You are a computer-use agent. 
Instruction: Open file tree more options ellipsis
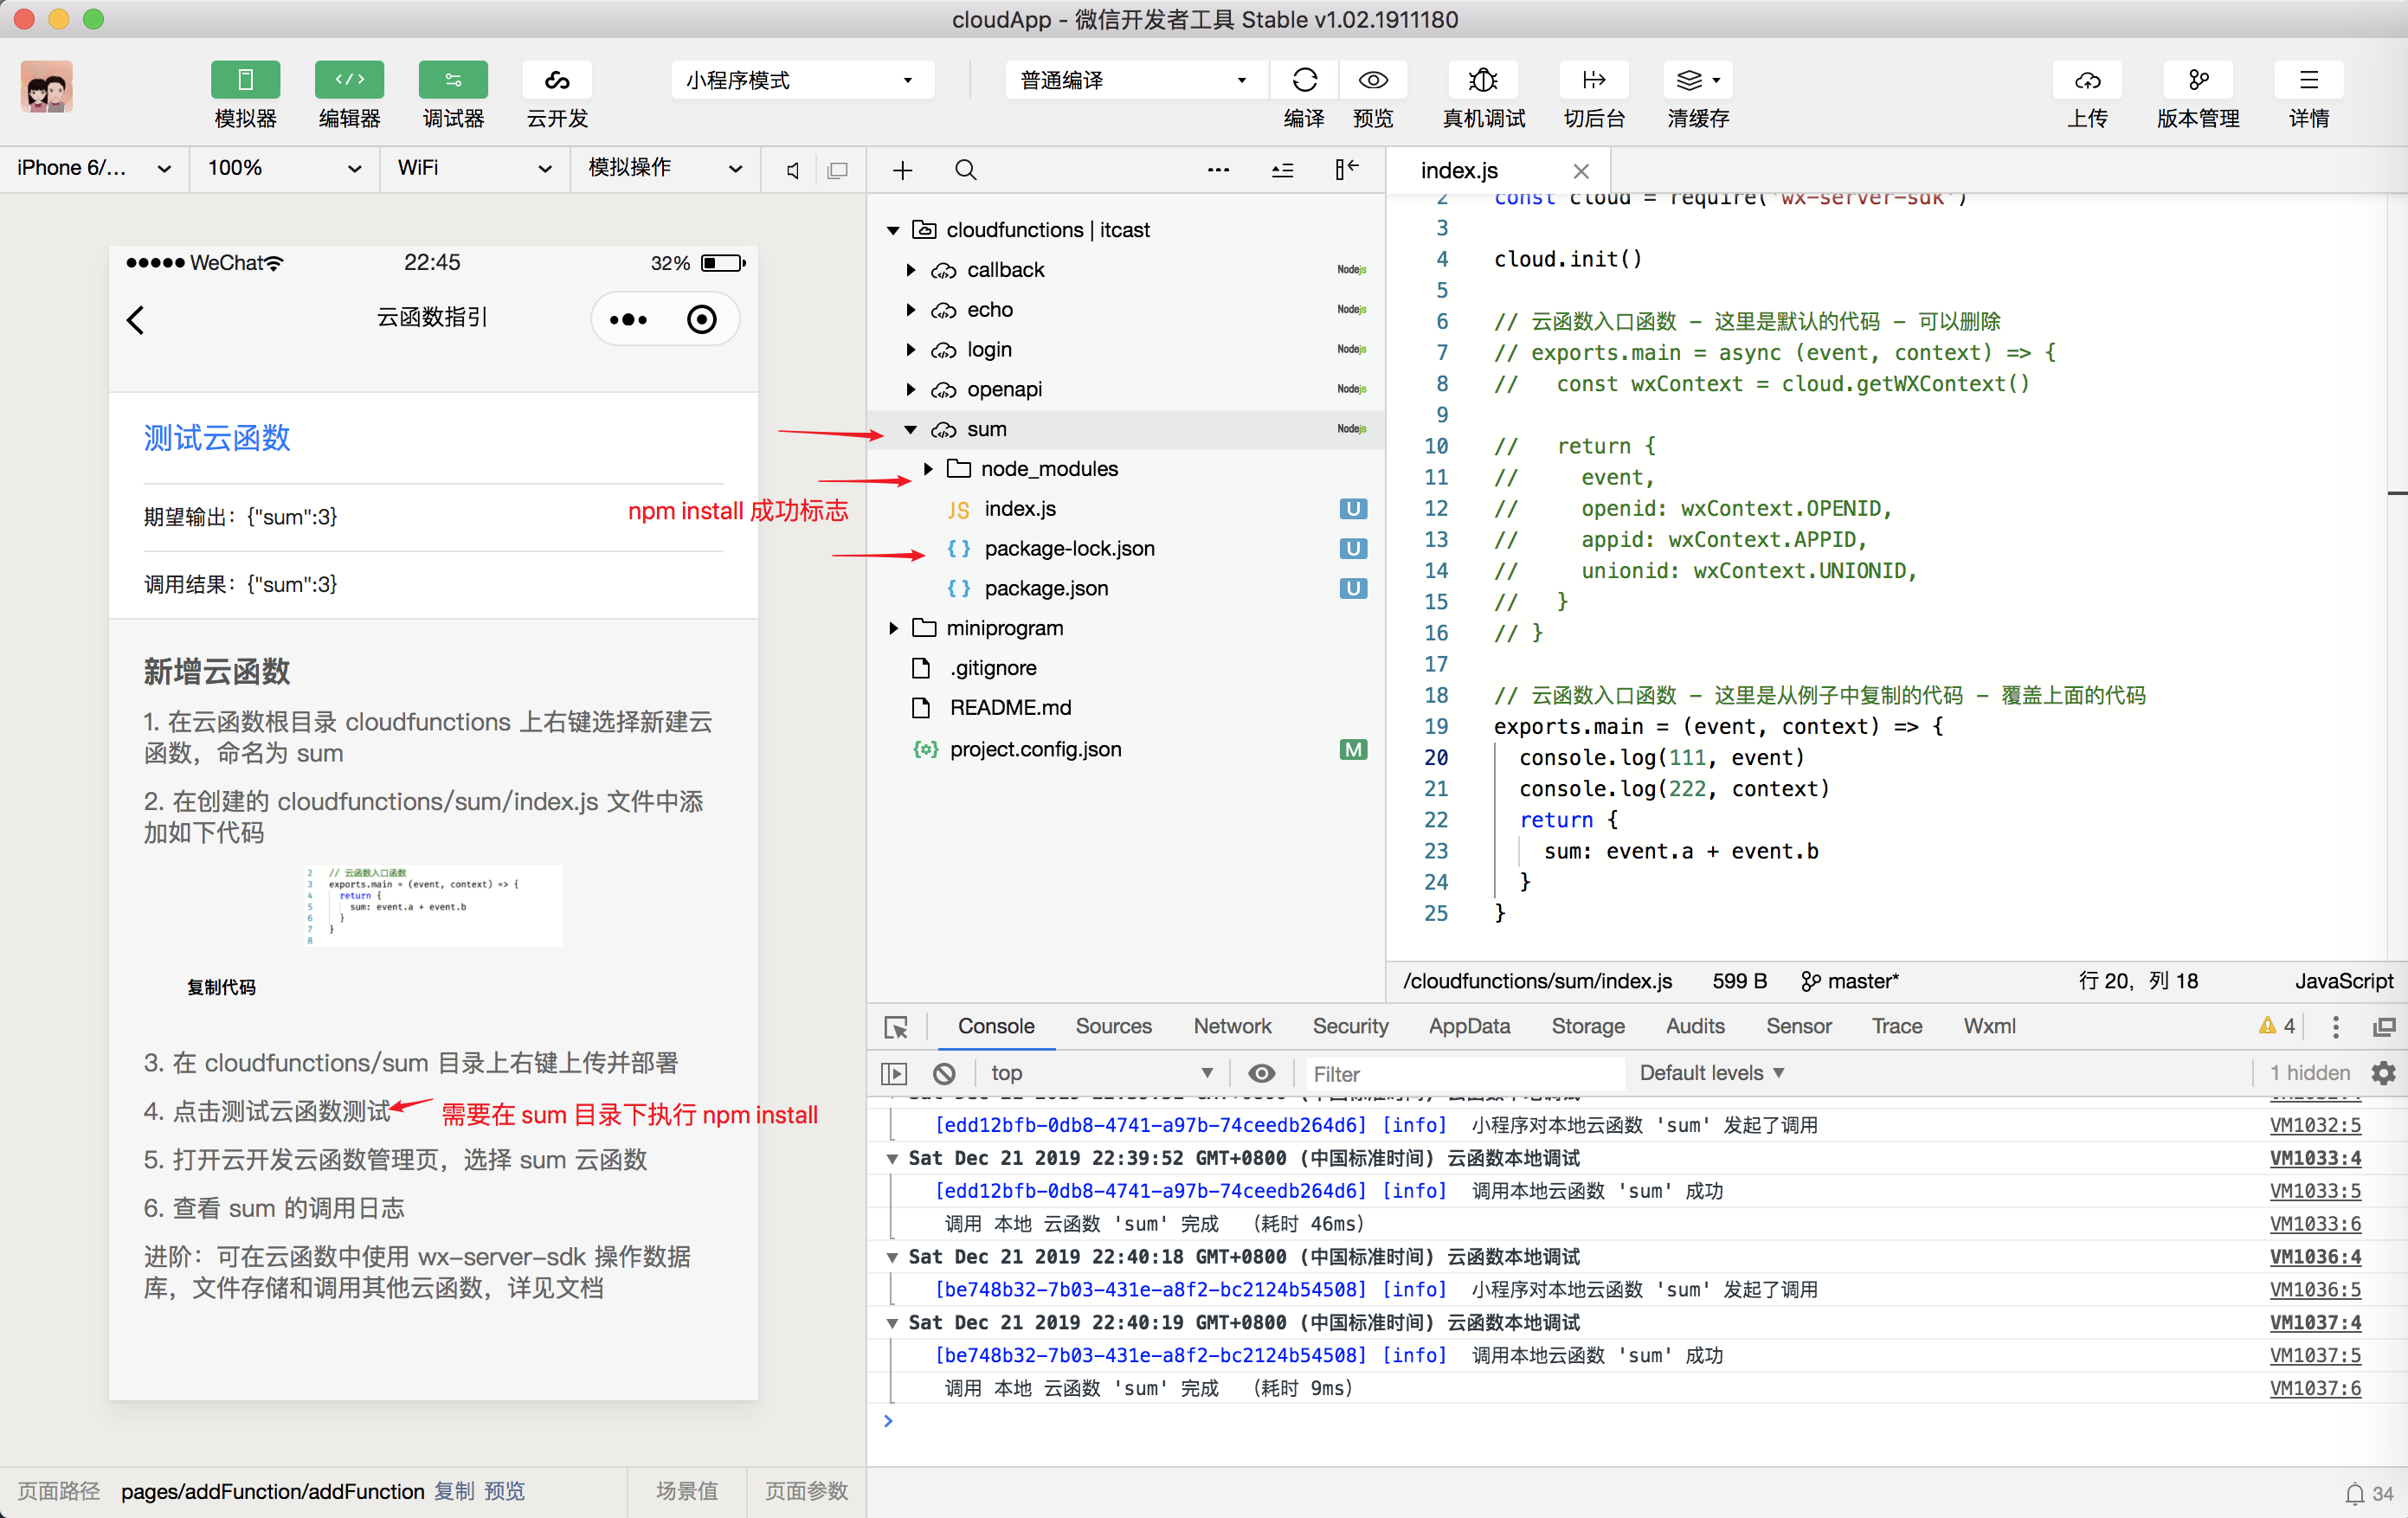click(1218, 170)
